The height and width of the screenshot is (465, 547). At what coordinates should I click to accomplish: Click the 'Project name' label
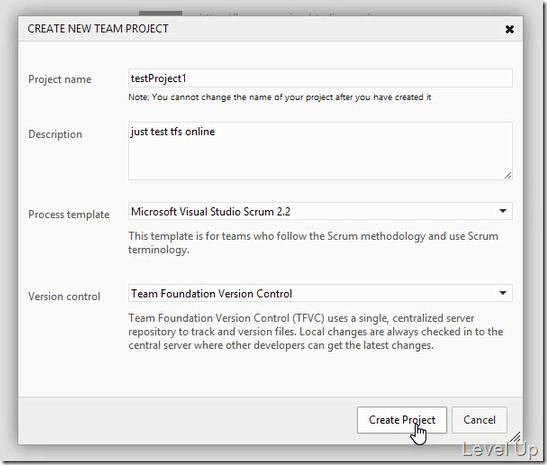(60, 80)
